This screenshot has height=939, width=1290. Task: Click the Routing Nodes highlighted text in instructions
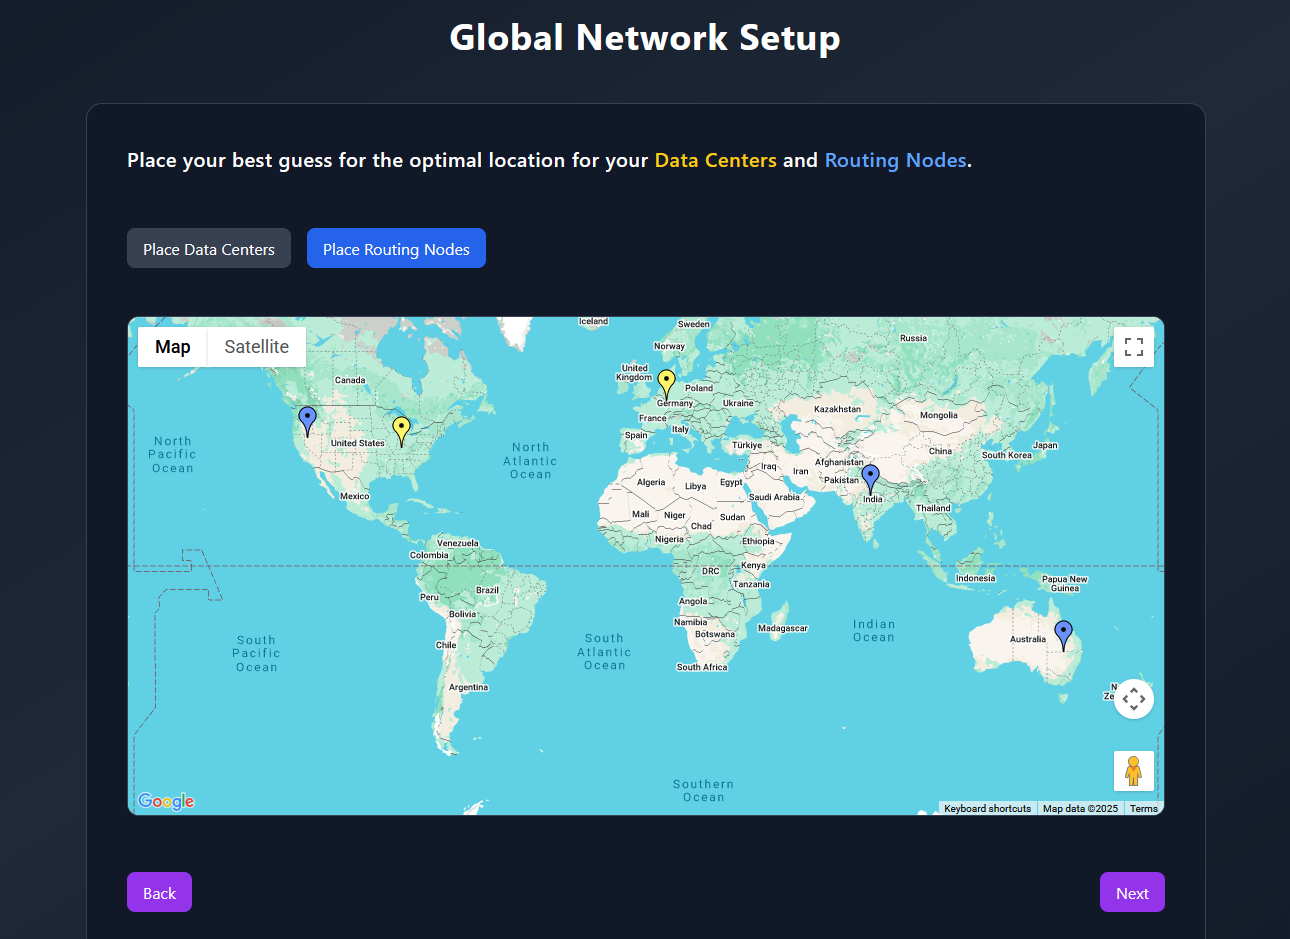pos(895,160)
